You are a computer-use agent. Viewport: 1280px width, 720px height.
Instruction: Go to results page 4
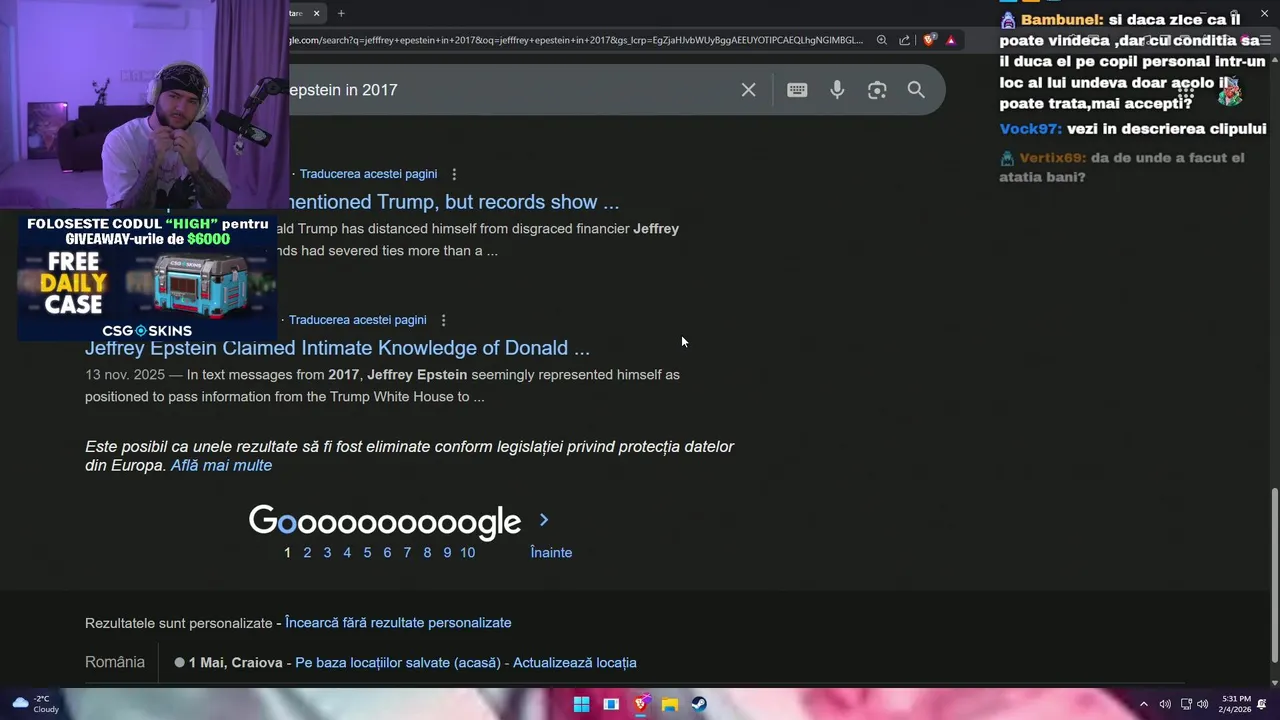coord(347,553)
